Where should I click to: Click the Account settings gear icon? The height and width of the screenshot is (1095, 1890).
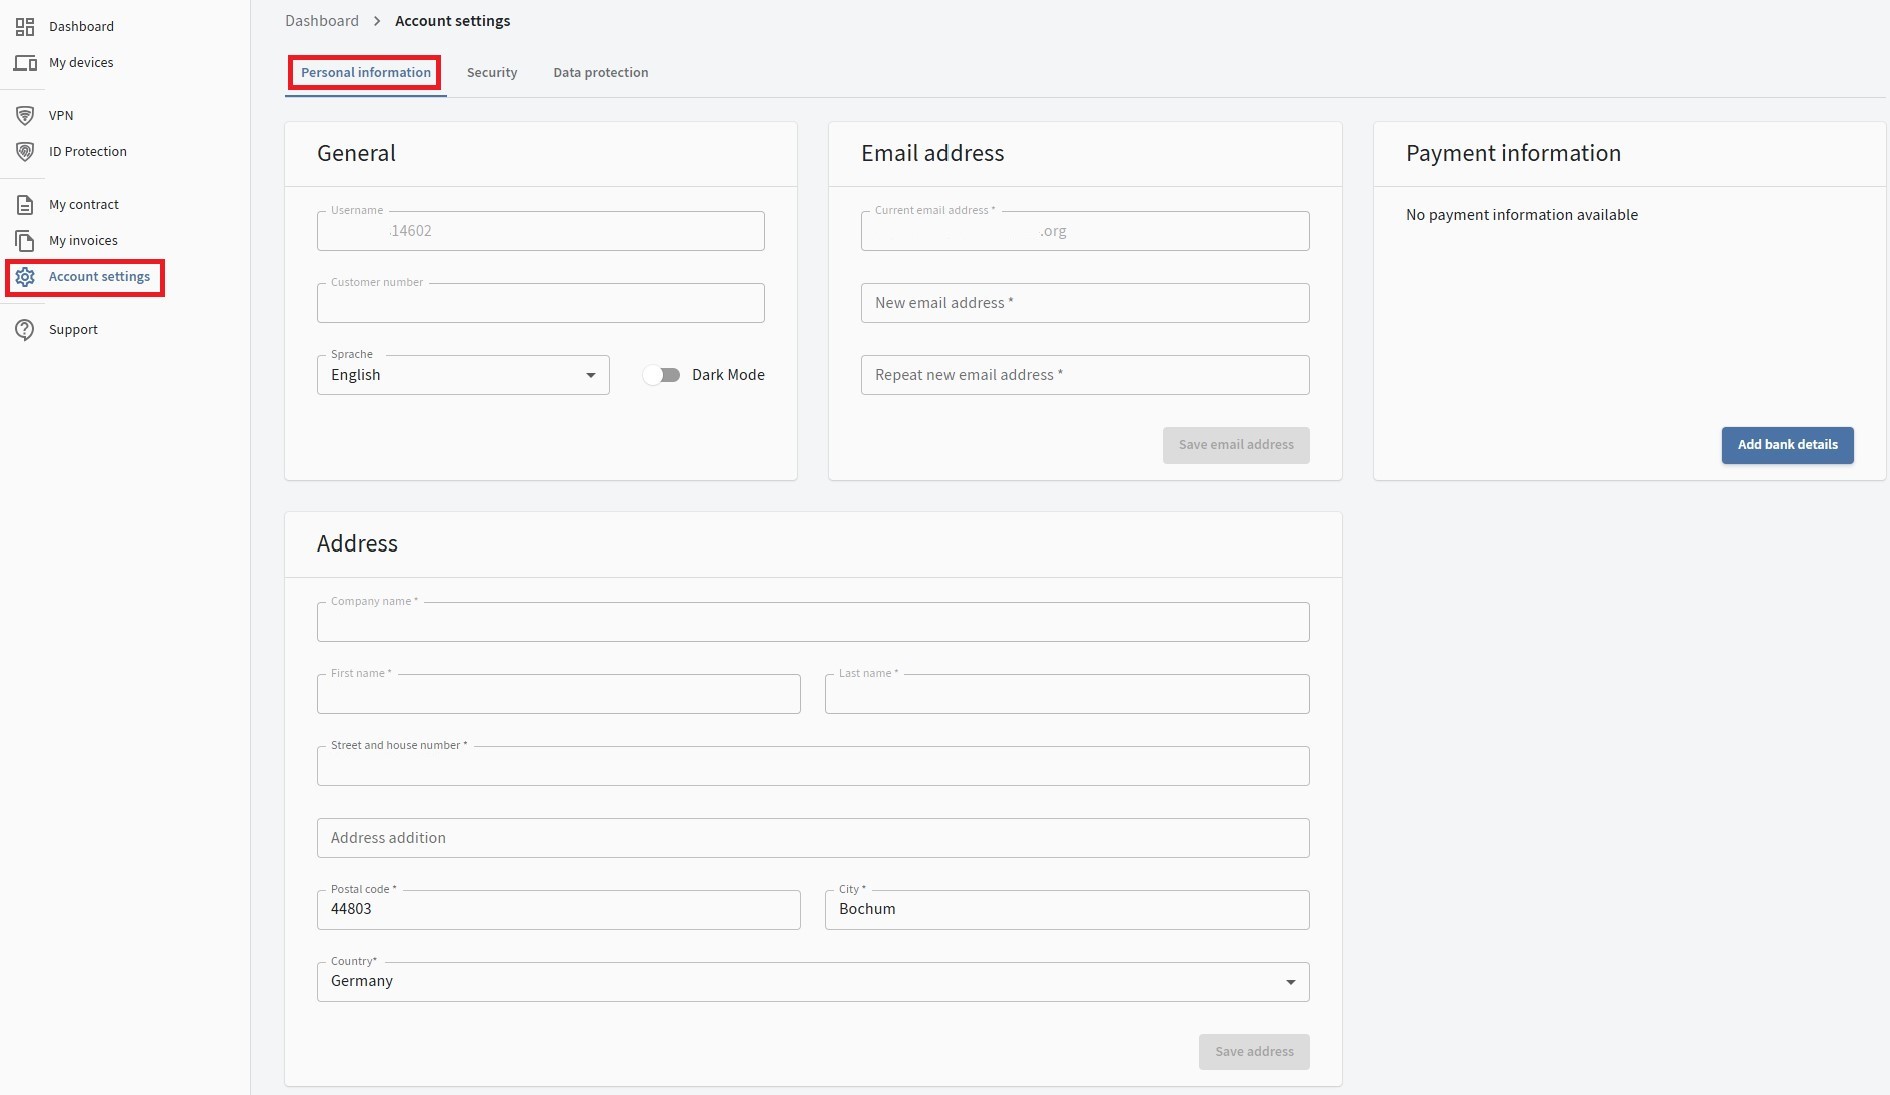(x=25, y=277)
